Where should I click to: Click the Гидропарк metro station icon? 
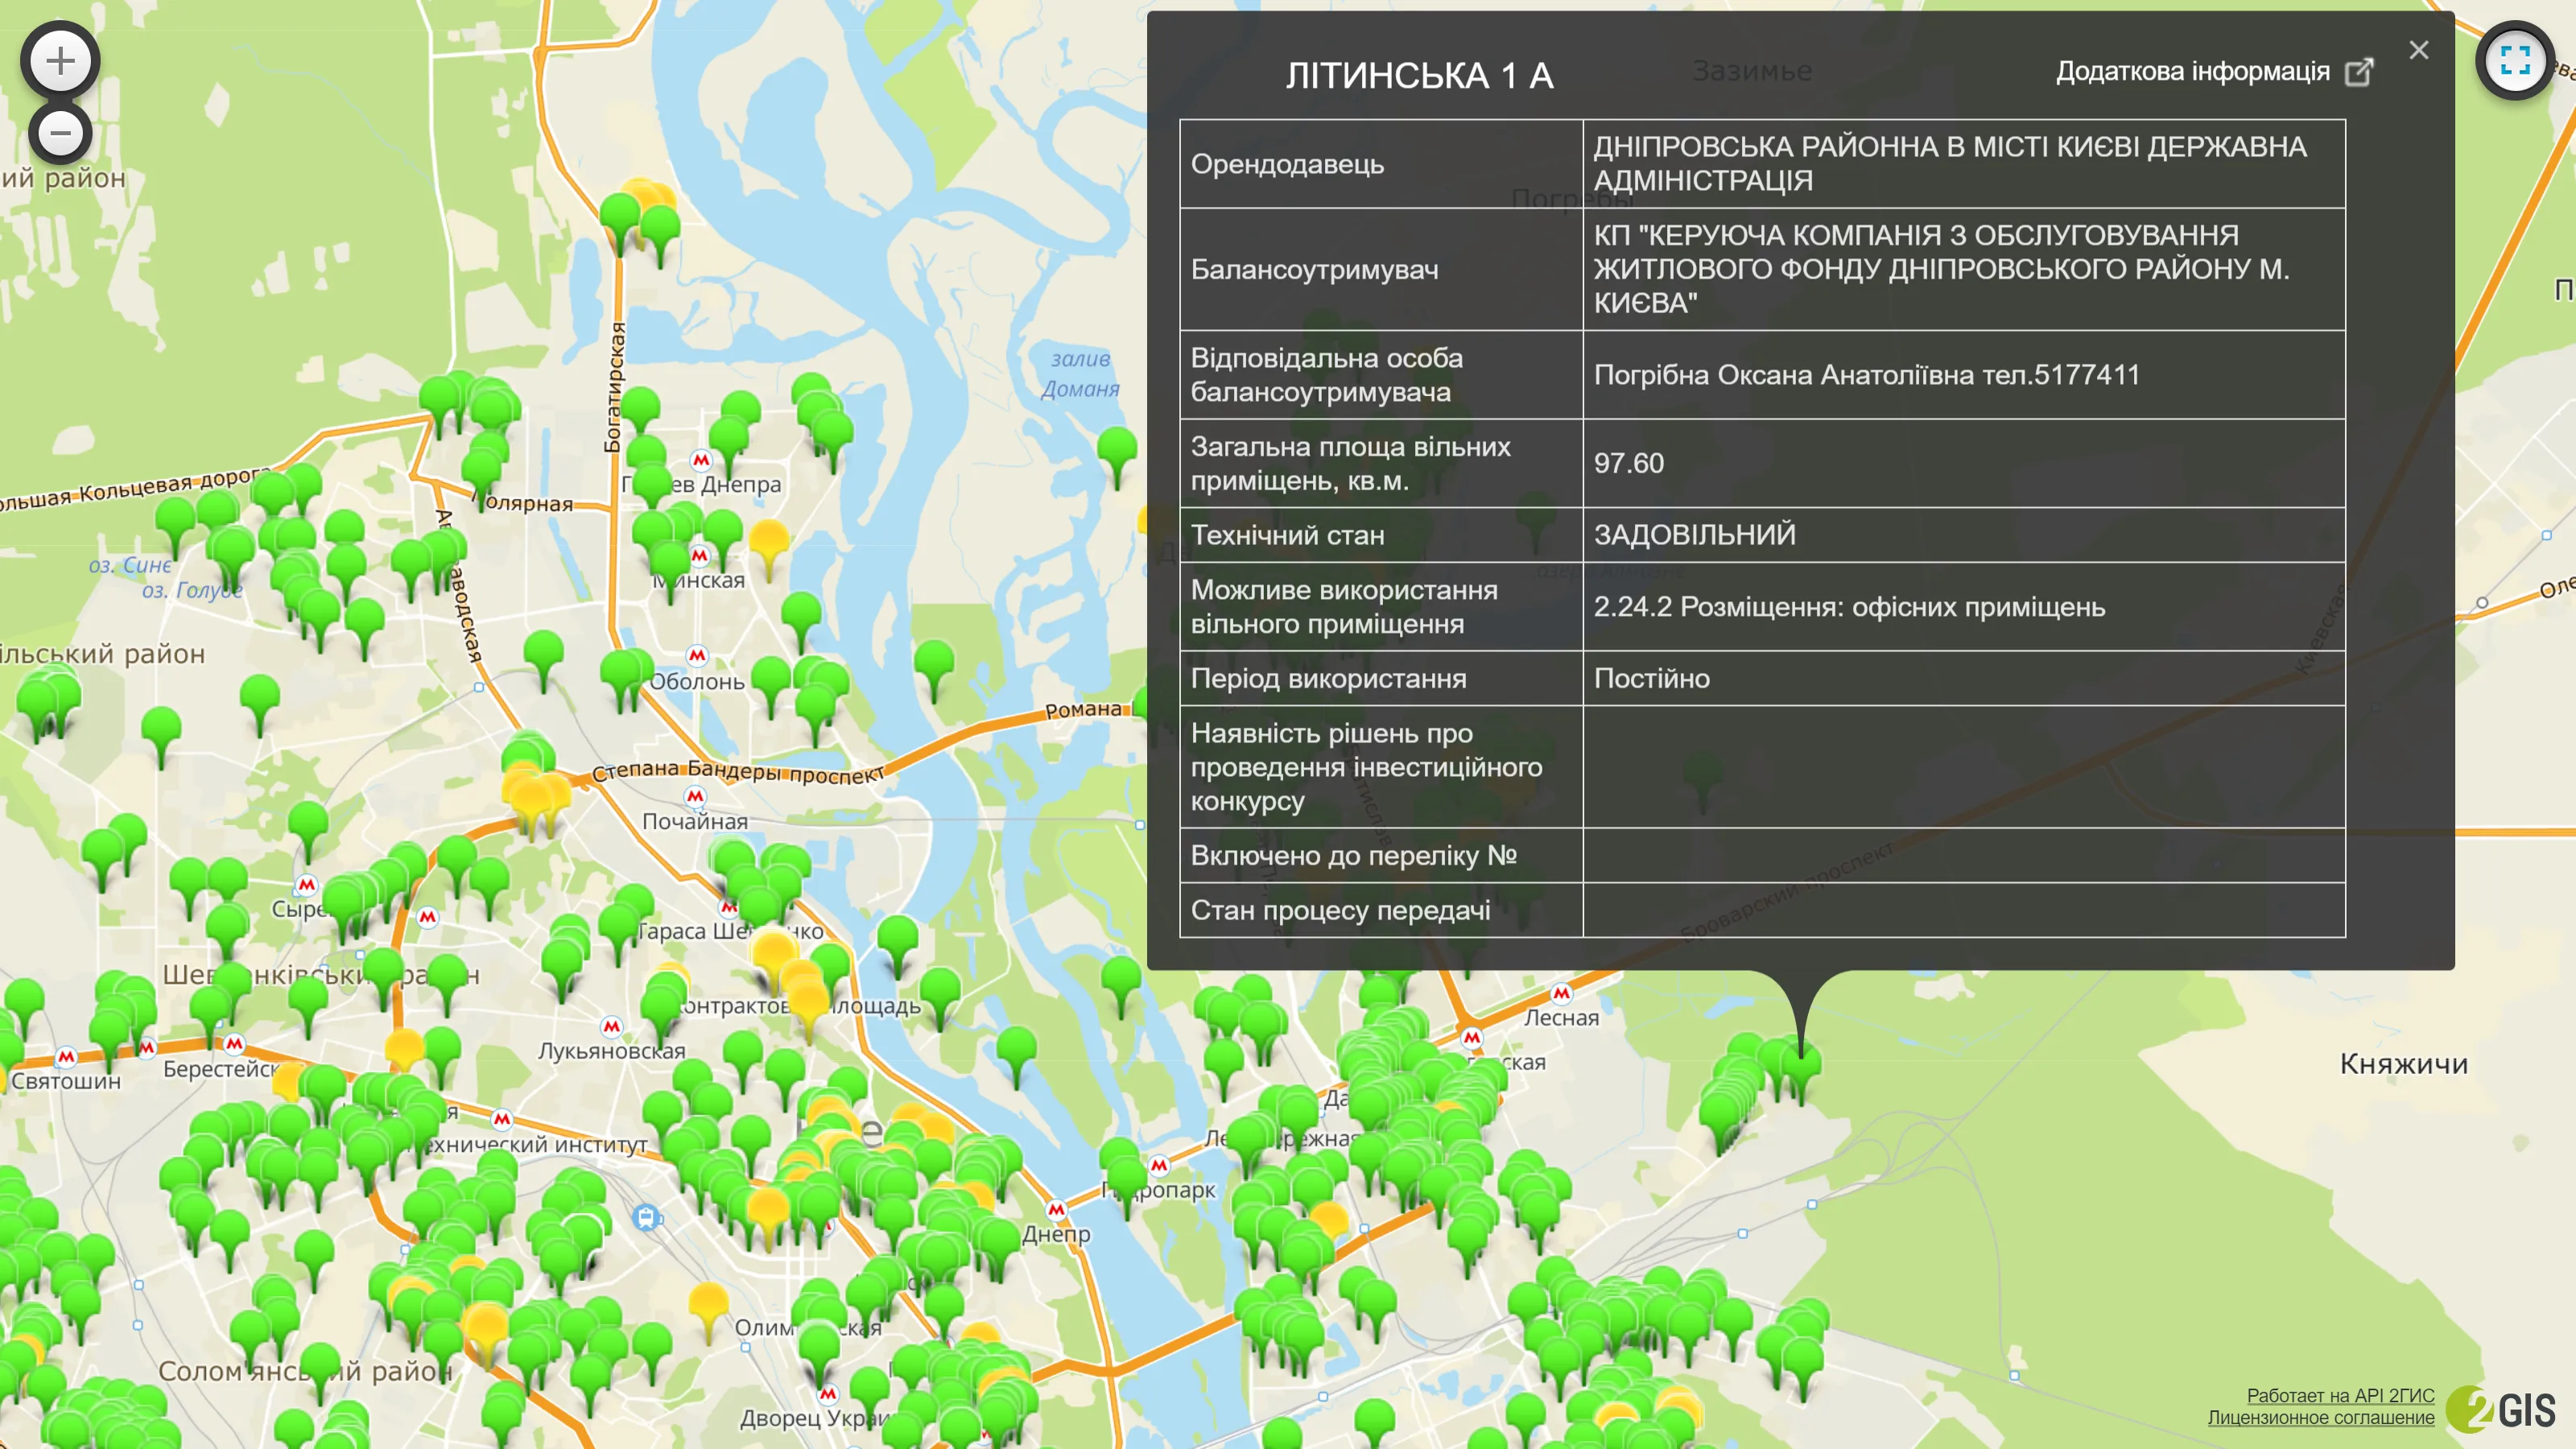pyautogui.click(x=1159, y=1165)
